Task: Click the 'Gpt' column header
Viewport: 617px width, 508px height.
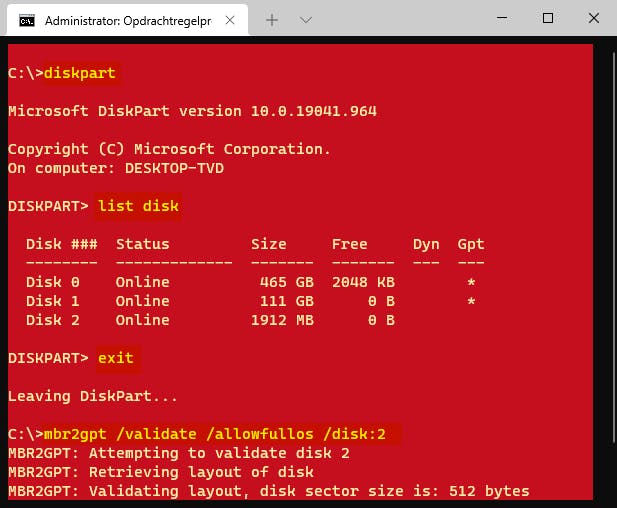Action: tap(471, 244)
